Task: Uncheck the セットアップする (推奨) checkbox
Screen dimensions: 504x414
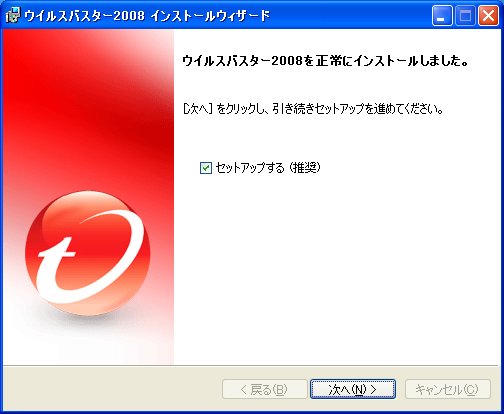Action: pos(206,168)
